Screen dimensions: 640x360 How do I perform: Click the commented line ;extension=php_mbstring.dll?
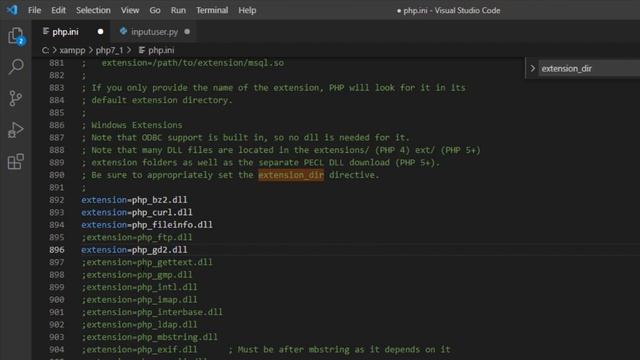point(149,337)
